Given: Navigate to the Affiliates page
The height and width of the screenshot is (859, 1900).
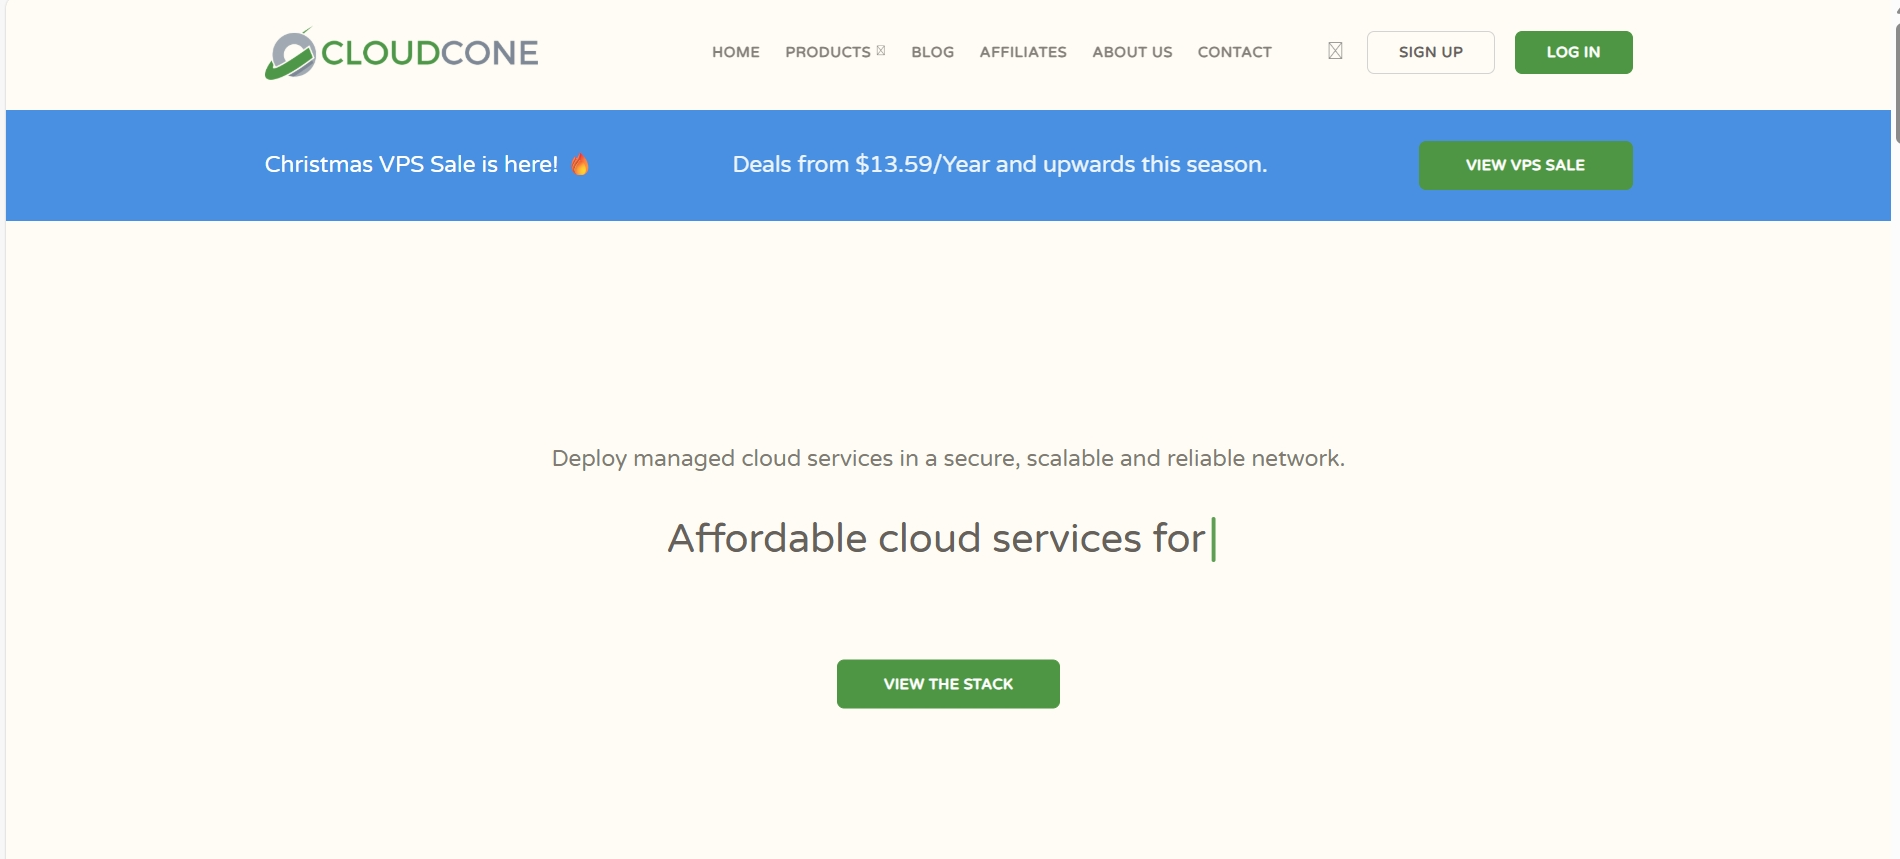Looking at the screenshot, I should pos(1022,52).
